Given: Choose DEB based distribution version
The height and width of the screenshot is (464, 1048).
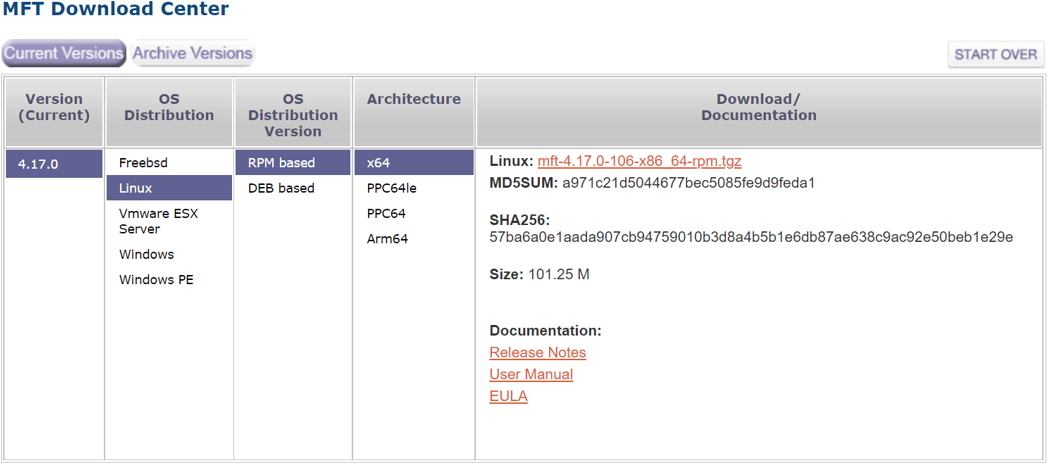Looking at the screenshot, I should pyautogui.click(x=281, y=188).
